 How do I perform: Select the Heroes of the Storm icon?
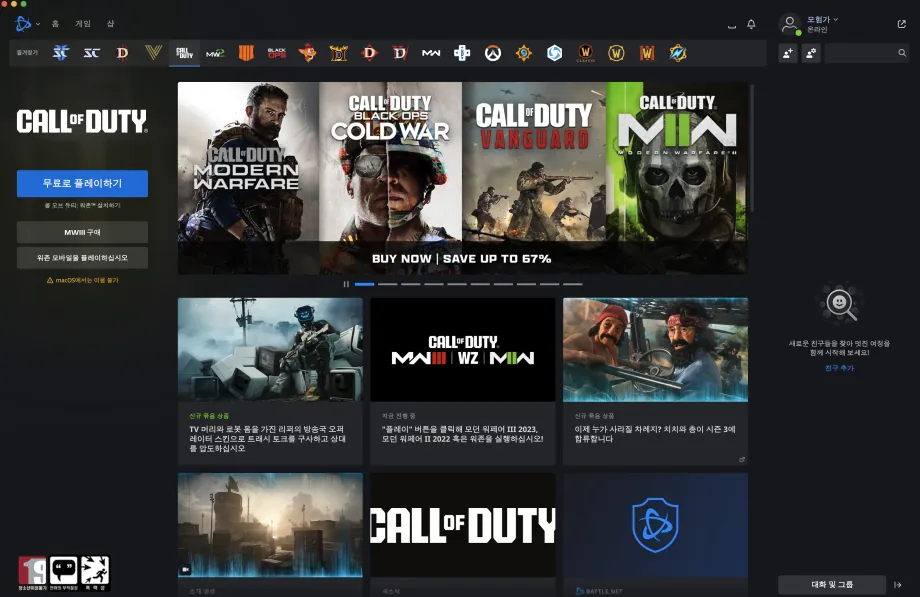click(x=554, y=53)
